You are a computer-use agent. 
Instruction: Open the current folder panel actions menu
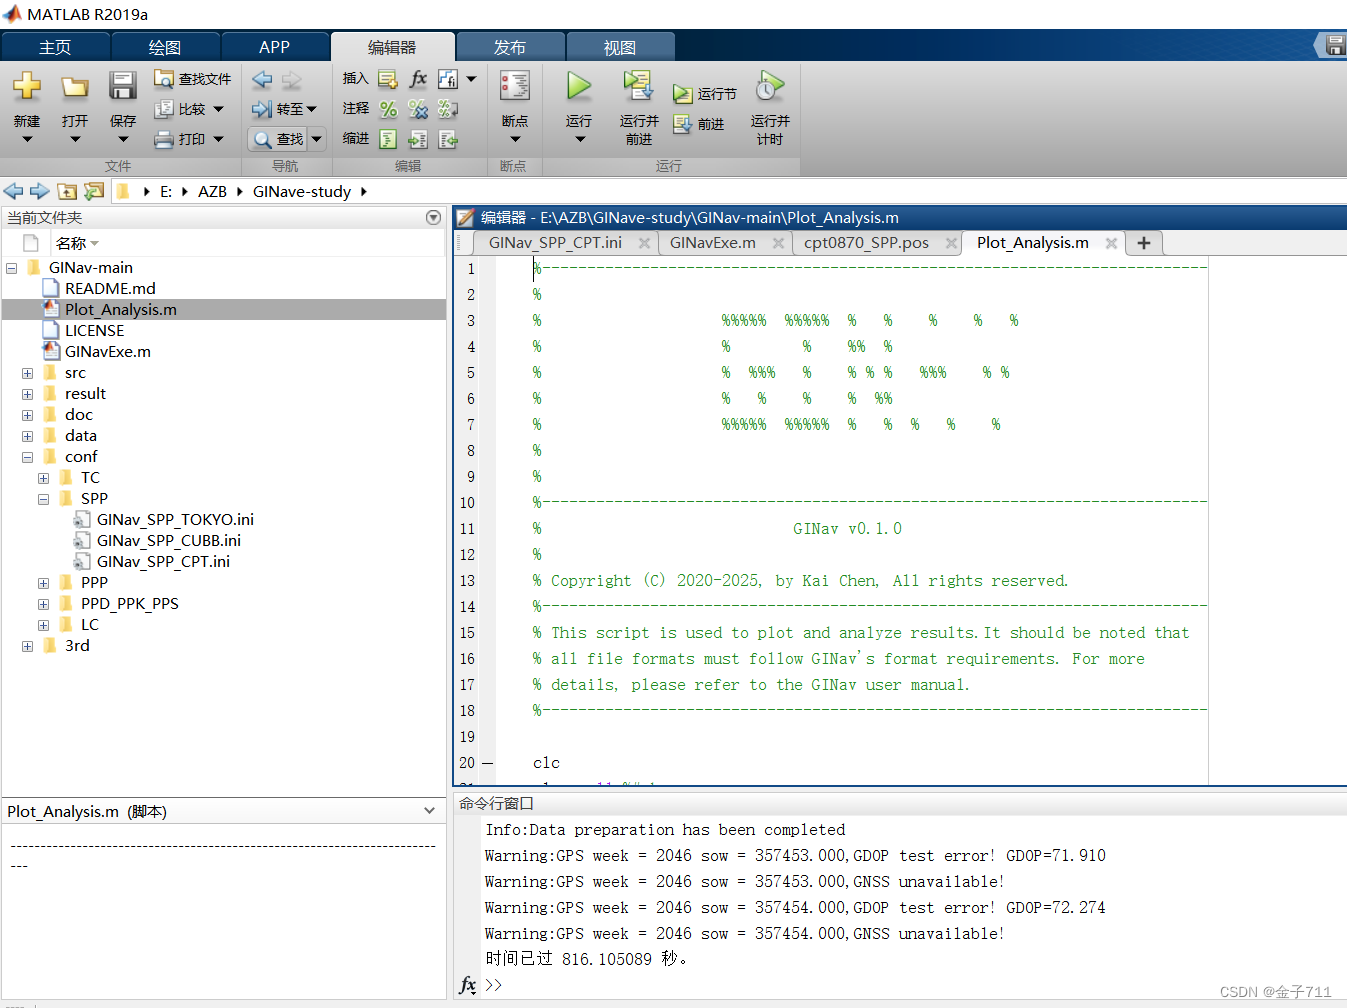pos(433,217)
